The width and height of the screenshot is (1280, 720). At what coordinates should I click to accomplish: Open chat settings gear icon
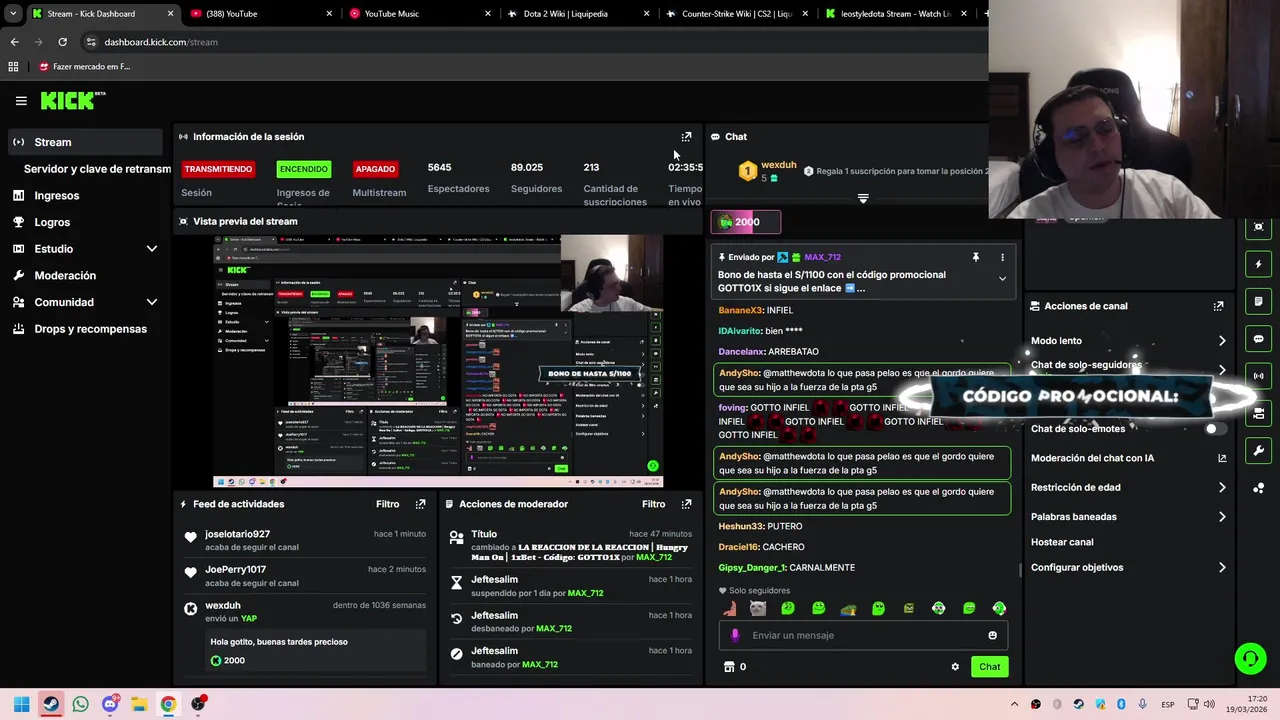tap(955, 667)
